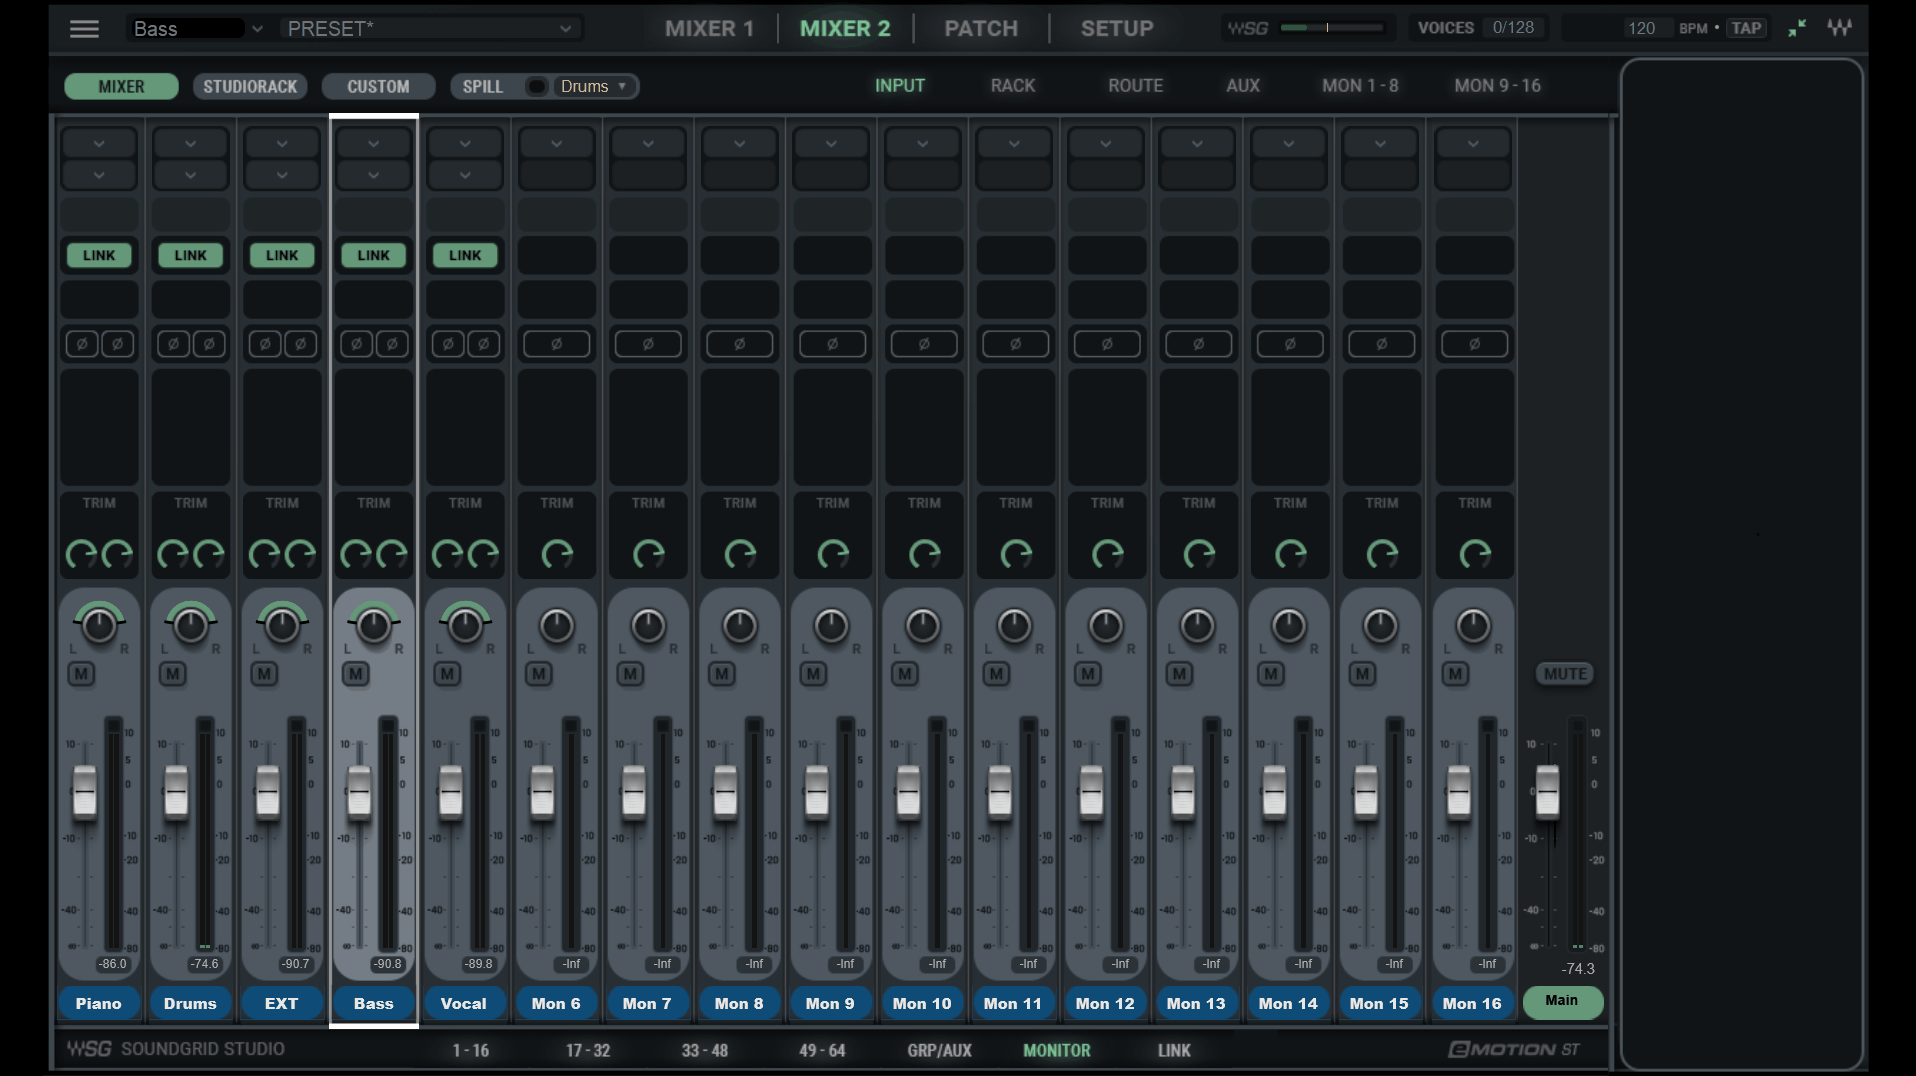Toggle phase invert on Mon 6 channel
The image size is (1916, 1076).
[556, 344]
